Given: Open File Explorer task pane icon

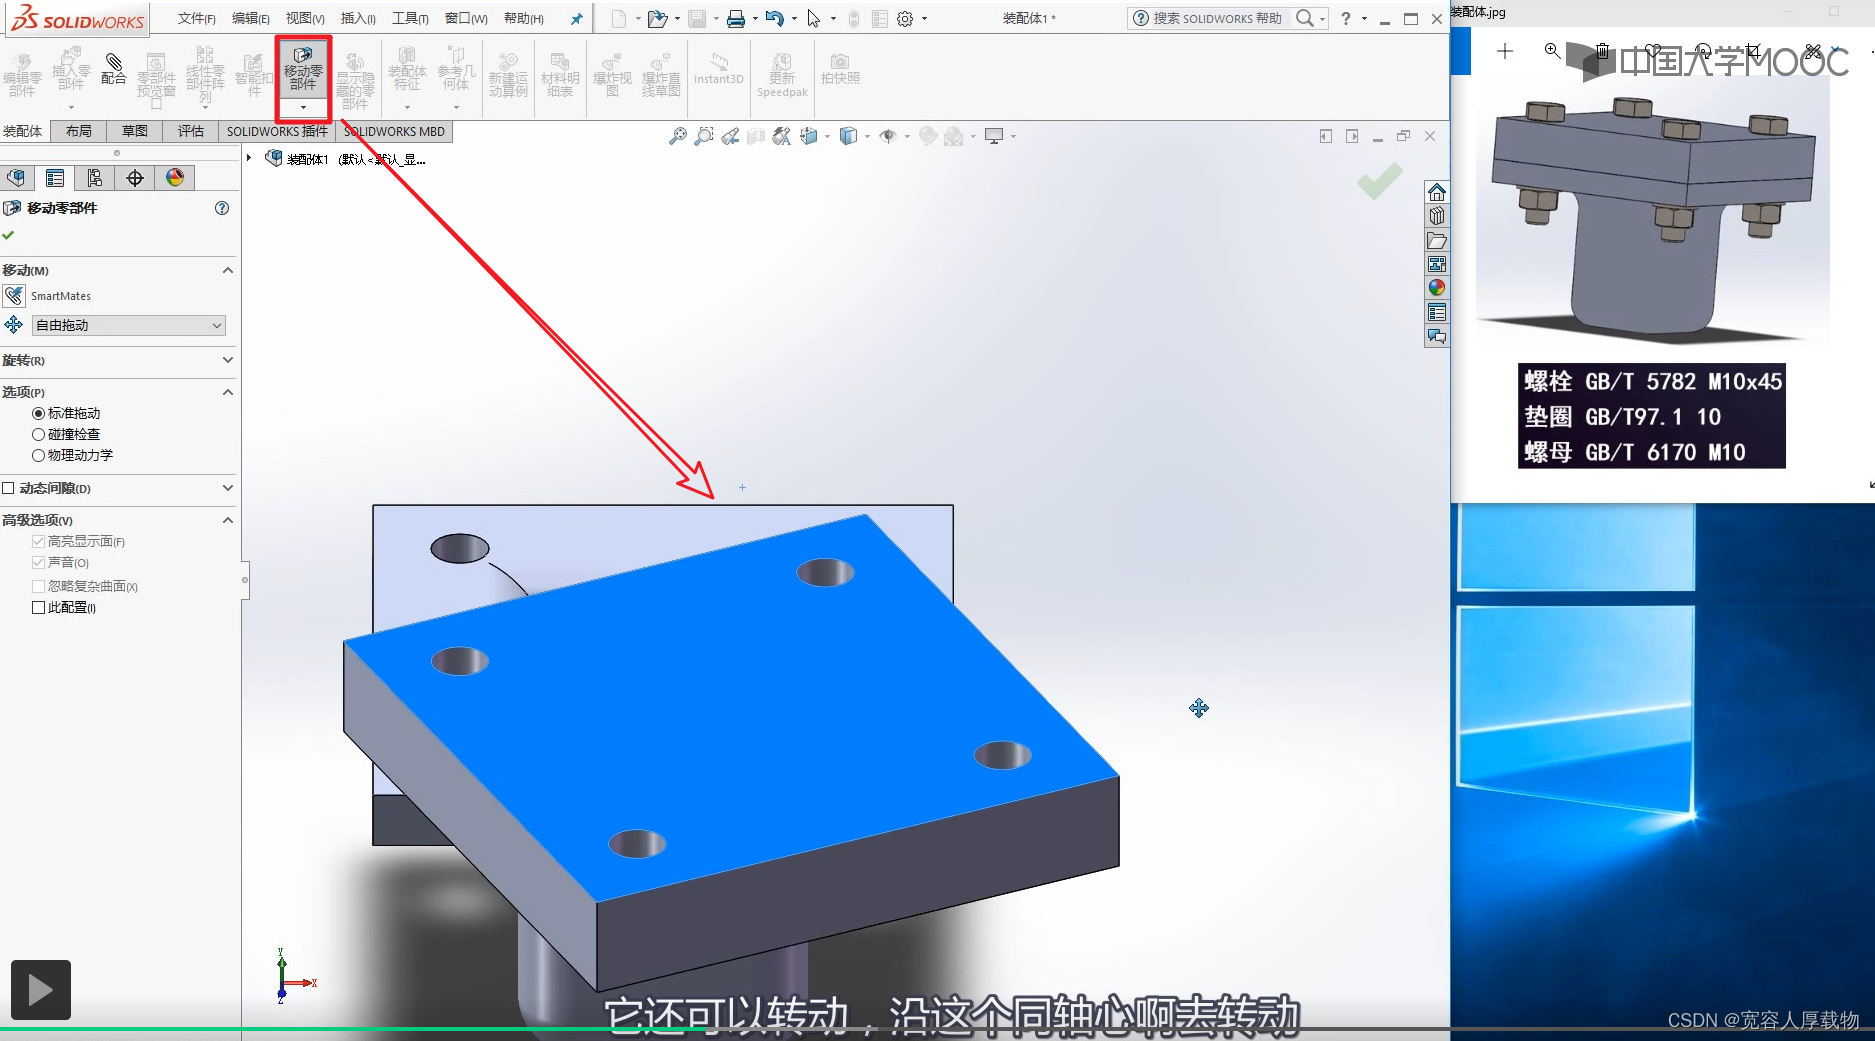Looking at the screenshot, I should (1437, 241).
